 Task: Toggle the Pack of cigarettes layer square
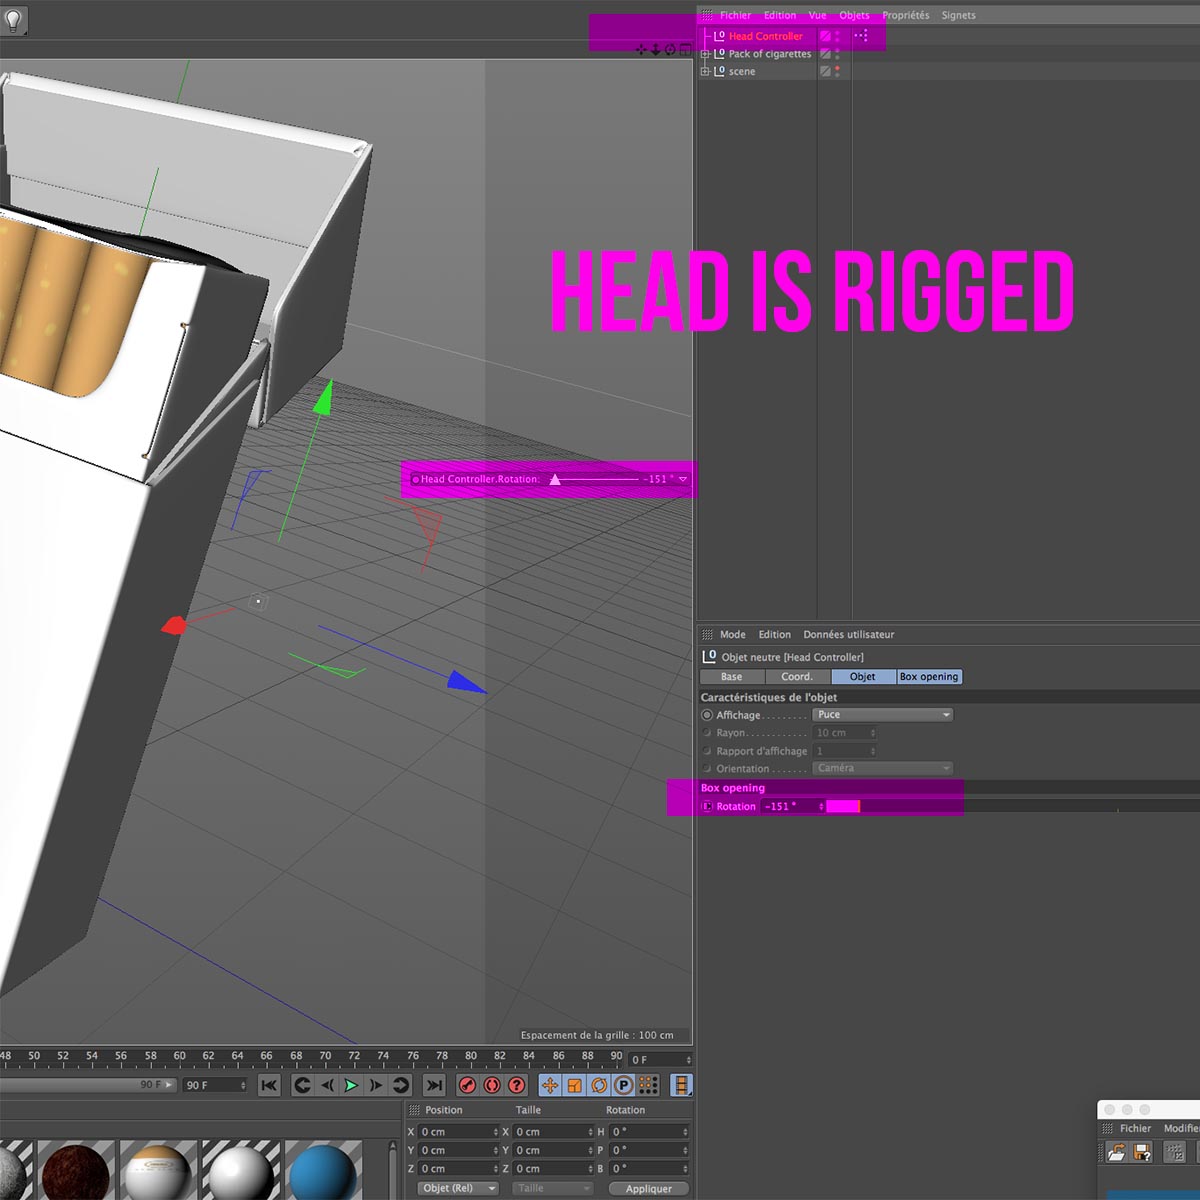coord(825,54)
